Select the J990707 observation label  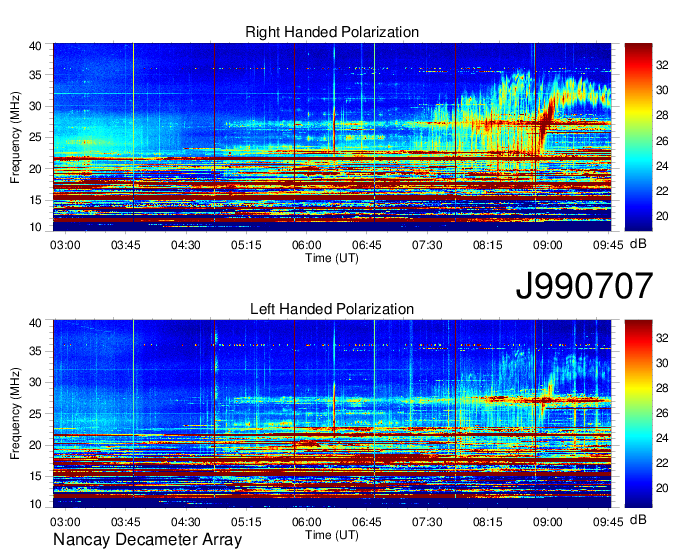pos(584,285)
